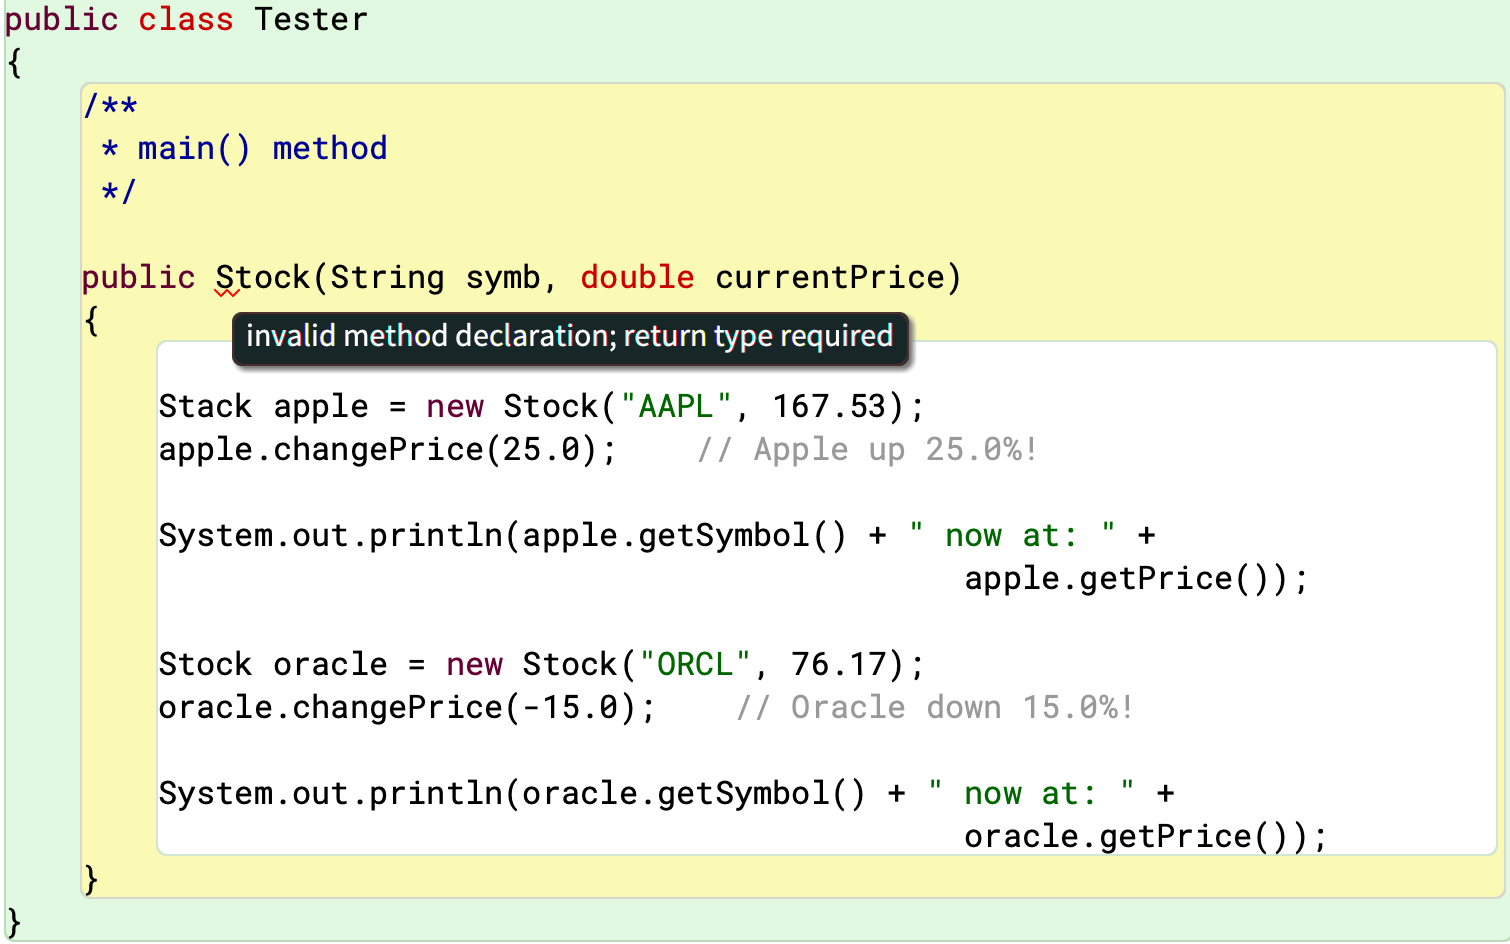Click the error tooltip about invalid method declaration
The width and height of the screenshot is (1510, 944).
point(570,338)
